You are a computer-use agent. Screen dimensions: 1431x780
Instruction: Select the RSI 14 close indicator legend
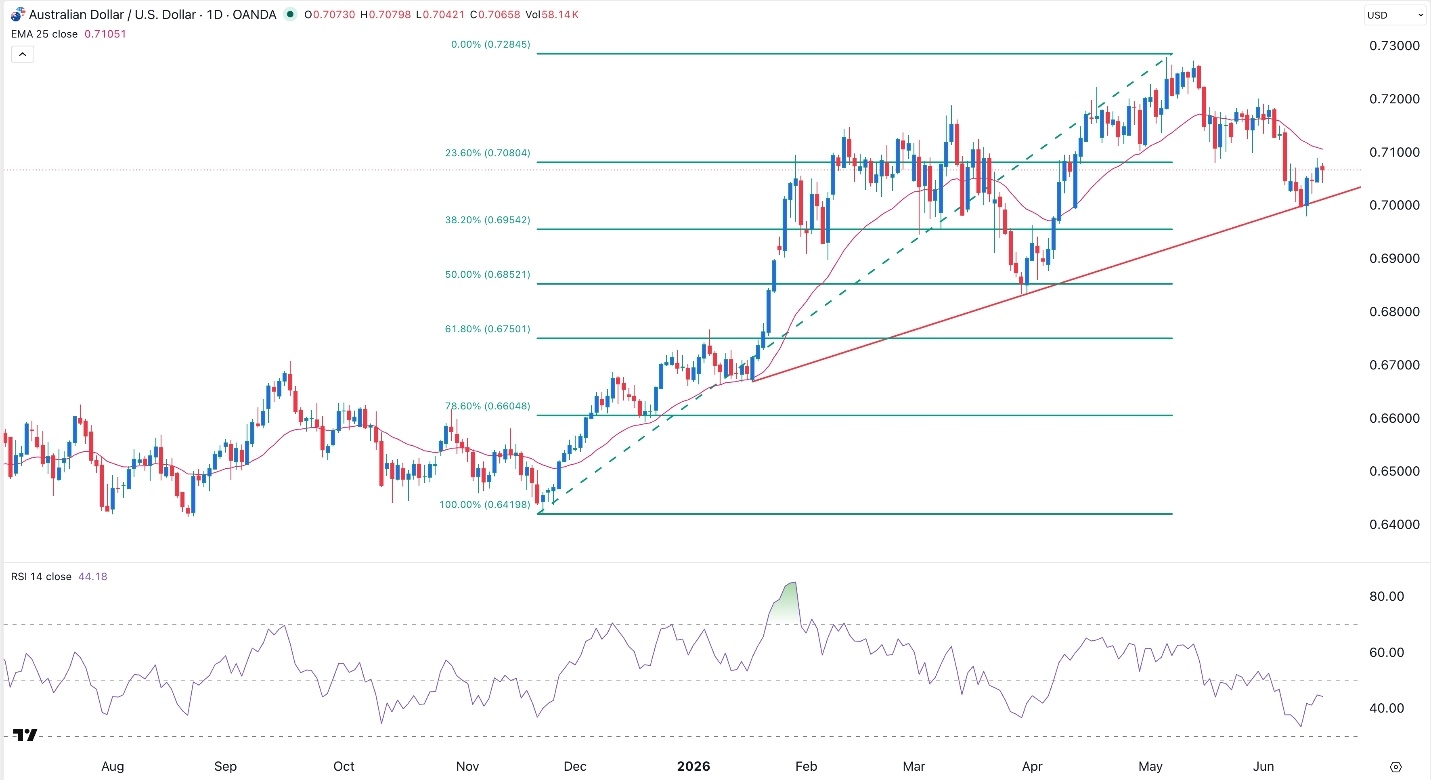tap(39, 577)
